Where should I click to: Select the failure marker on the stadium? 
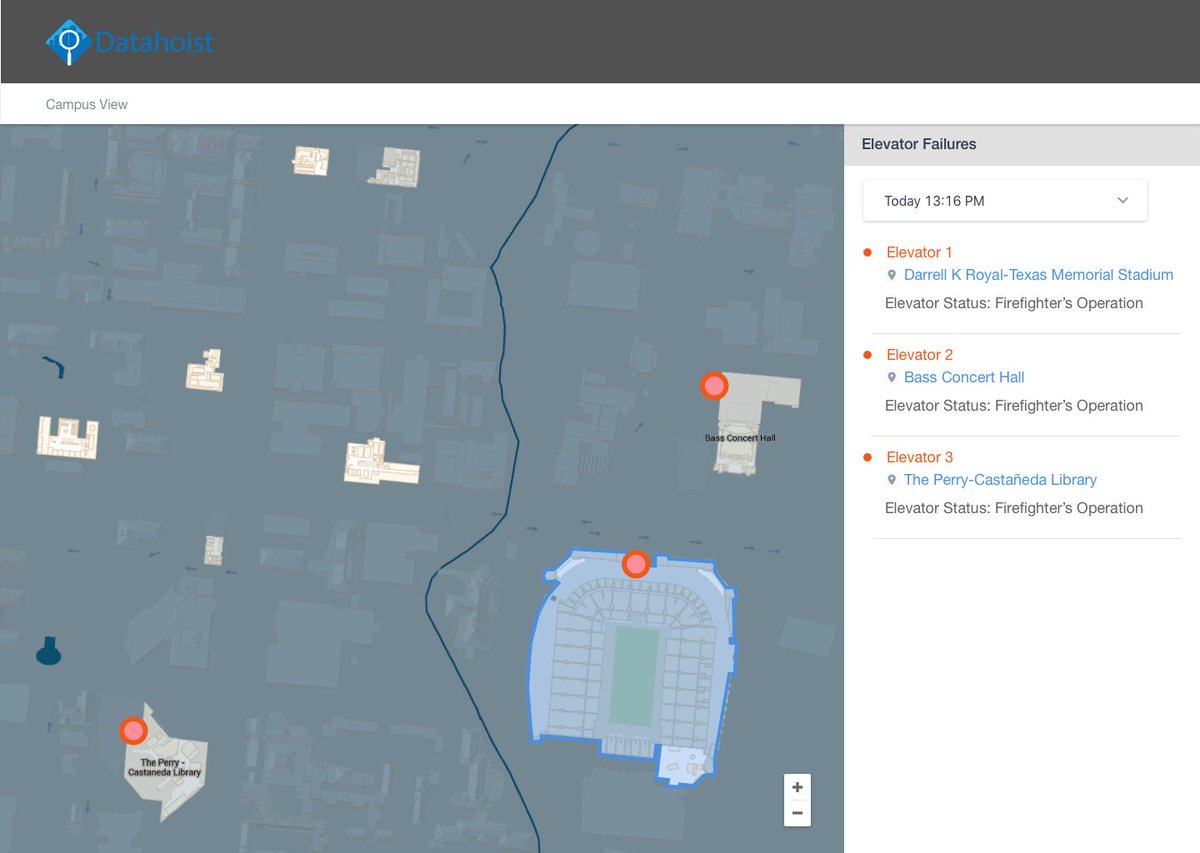point(635,565)
